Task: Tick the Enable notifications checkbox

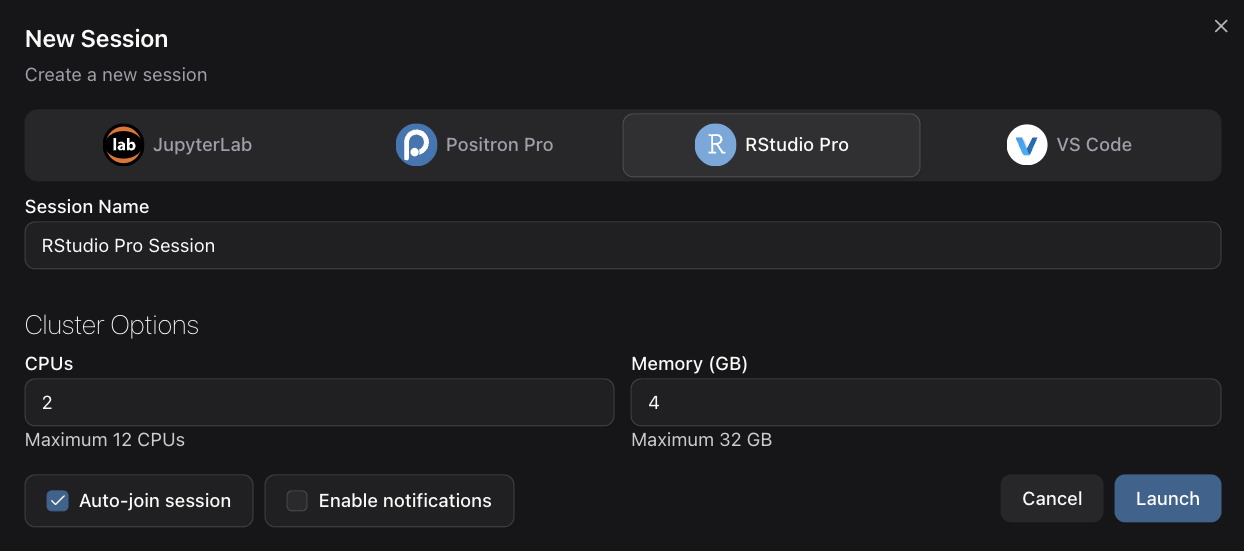Action: (x=297, y=501)
